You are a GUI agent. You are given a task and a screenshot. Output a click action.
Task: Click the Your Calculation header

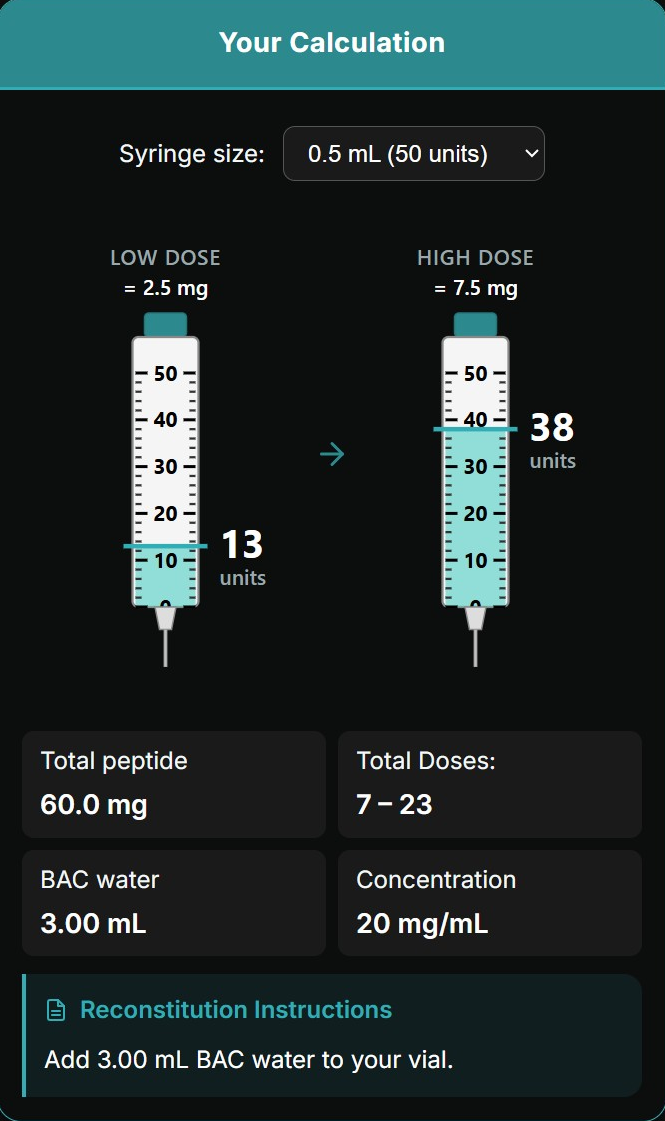tap(332, 42)
